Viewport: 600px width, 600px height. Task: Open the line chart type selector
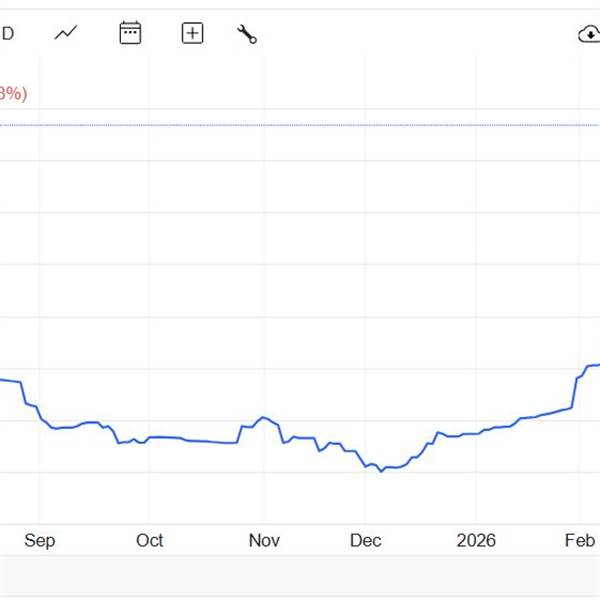(66, 33)
